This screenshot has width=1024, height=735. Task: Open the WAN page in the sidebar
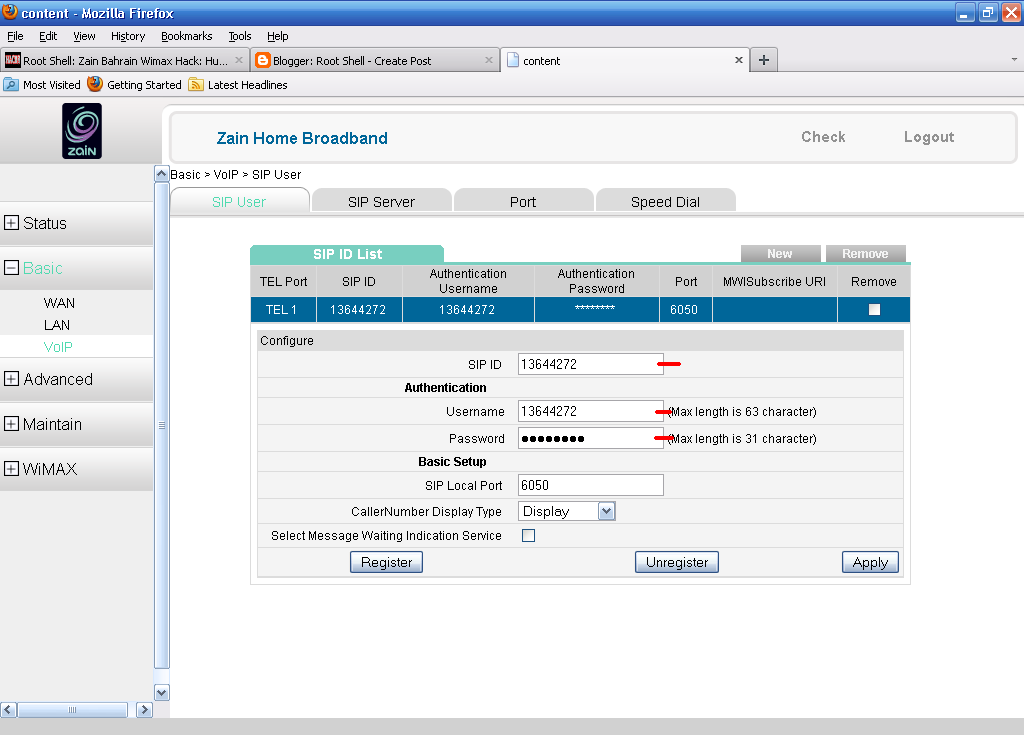coord(59,303)
